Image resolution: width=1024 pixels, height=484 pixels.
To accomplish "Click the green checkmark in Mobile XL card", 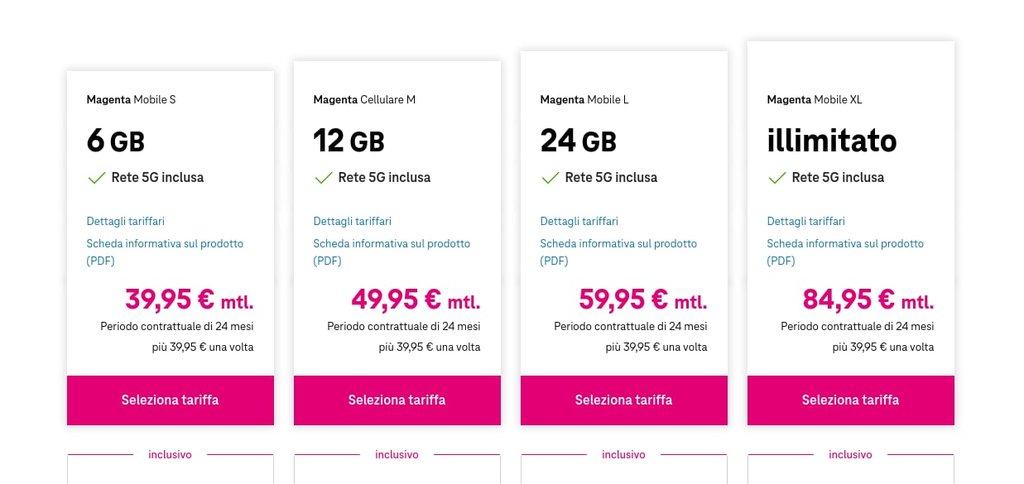I will [777, 178].
